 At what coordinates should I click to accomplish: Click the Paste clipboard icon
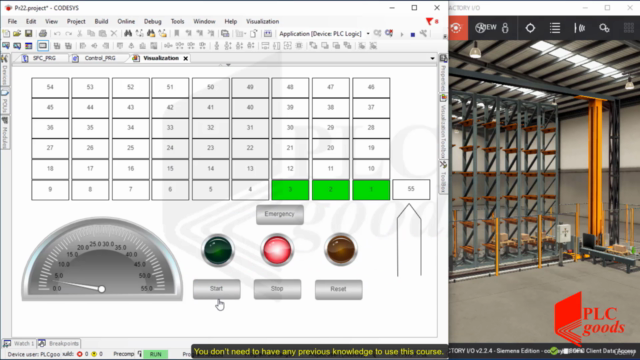[102, 33]
